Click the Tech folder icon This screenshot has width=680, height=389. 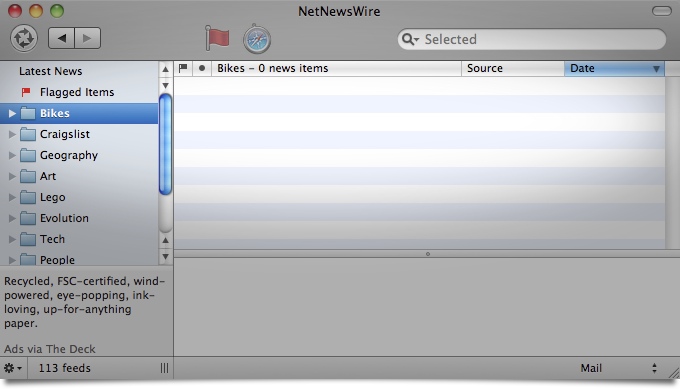(x=28, y=239)
